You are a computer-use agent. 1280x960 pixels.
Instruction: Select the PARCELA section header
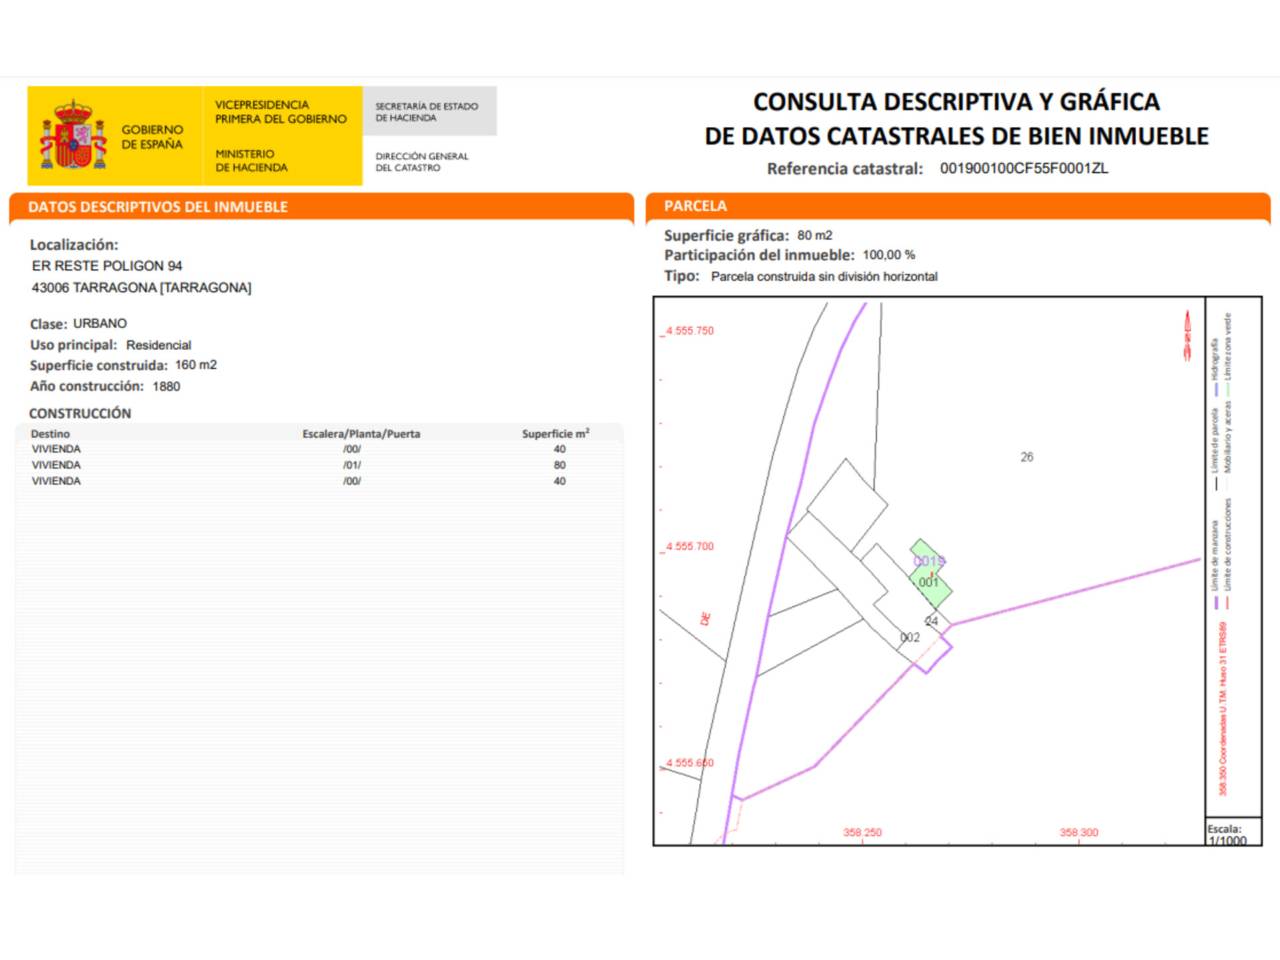696,206
